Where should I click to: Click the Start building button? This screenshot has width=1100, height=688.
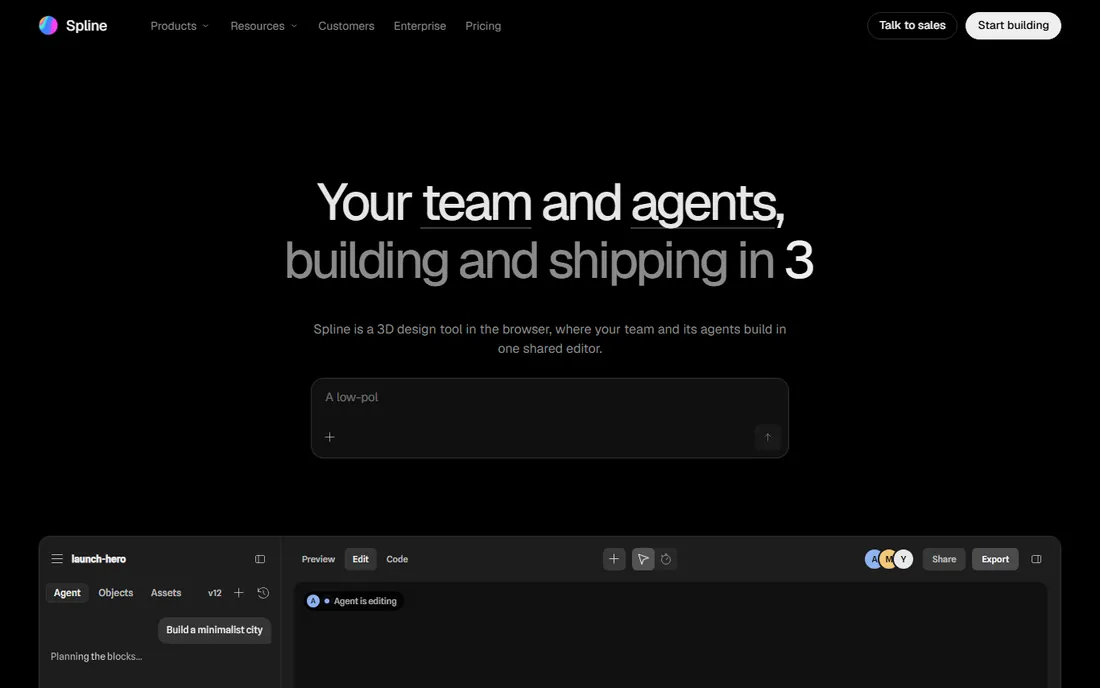(1013, 25)
